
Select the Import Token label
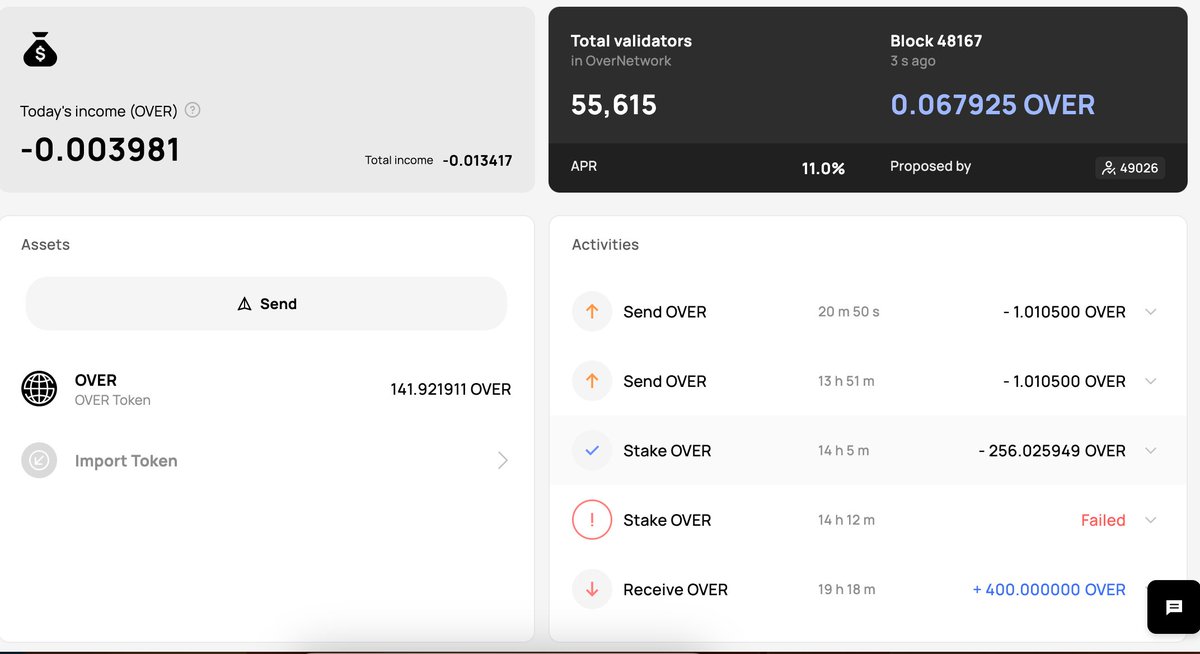coord(126,461)
